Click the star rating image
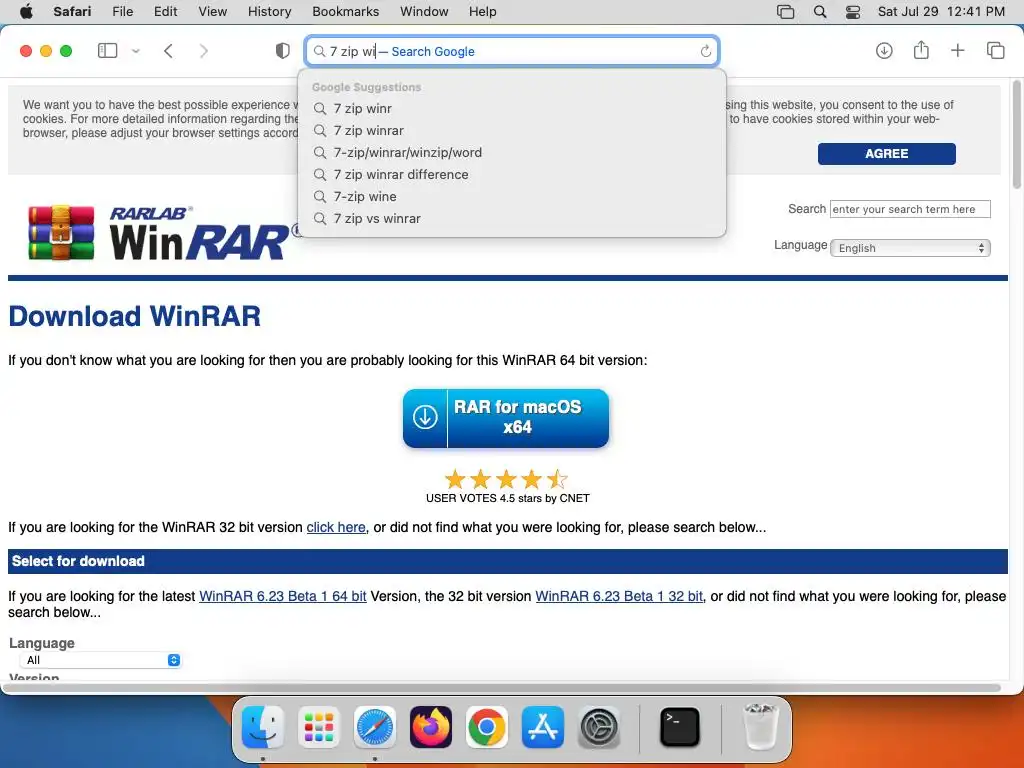 506,479
